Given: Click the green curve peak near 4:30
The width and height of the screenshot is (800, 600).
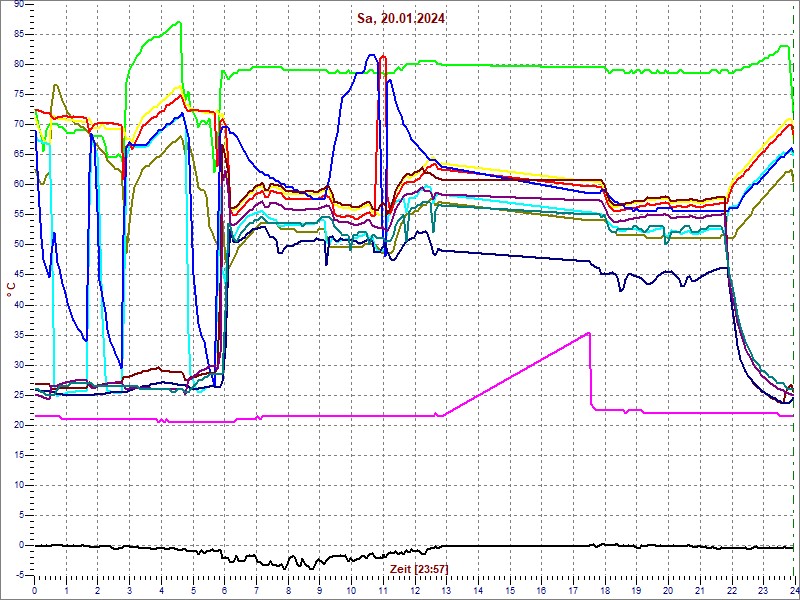Looking at the screenshot, I should pyautogui.click(x=179, y=22).
